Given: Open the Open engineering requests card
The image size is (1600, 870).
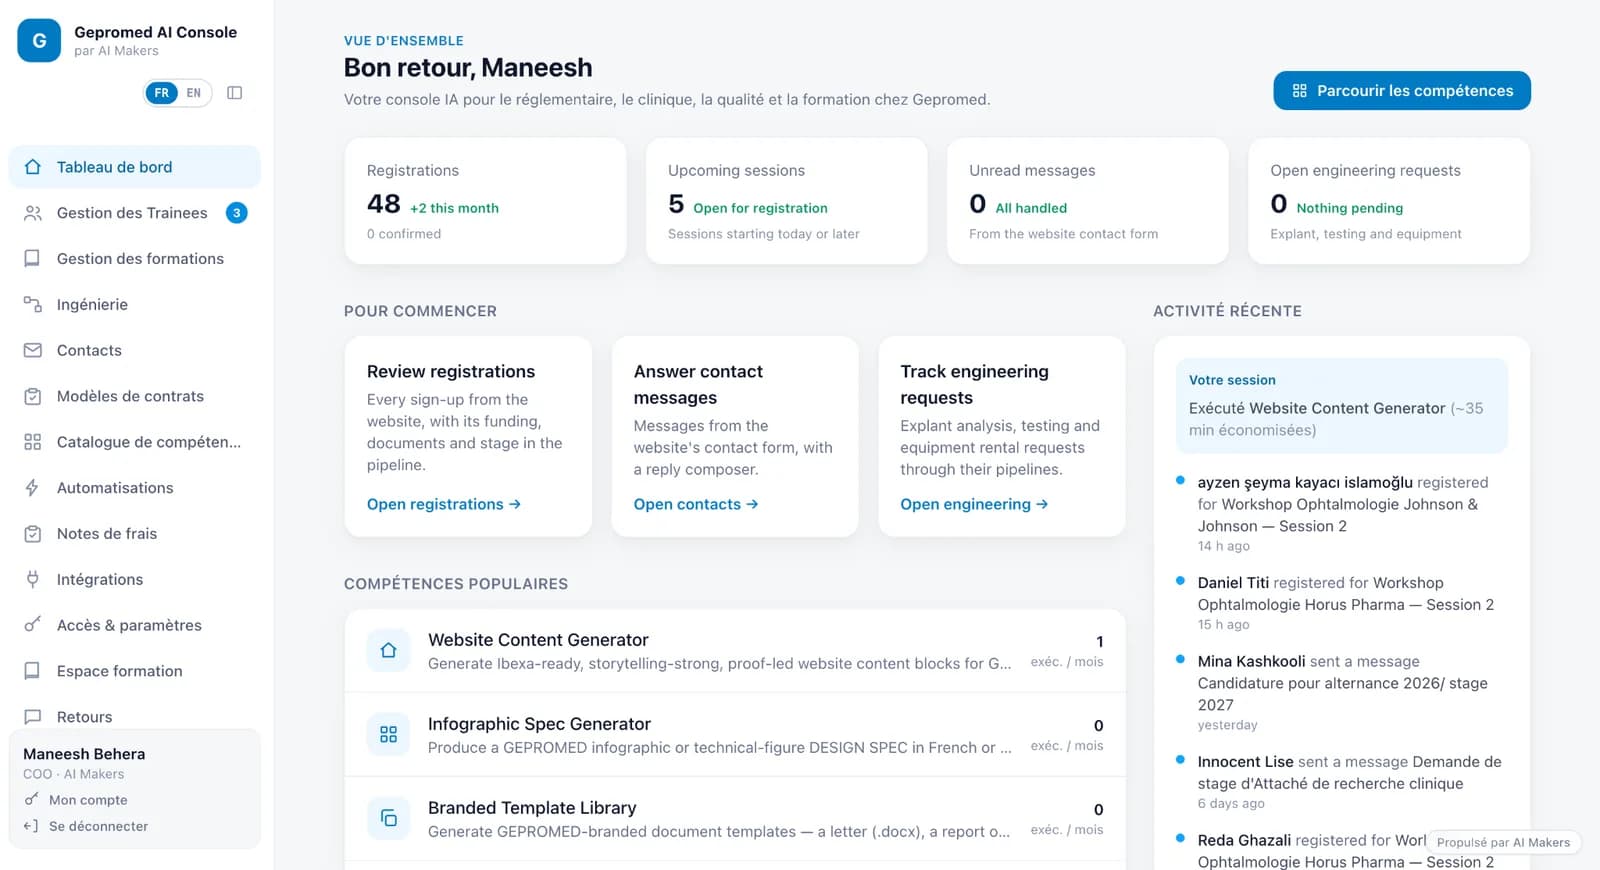Looking at the screenshot, I should tap(1389, 201).
